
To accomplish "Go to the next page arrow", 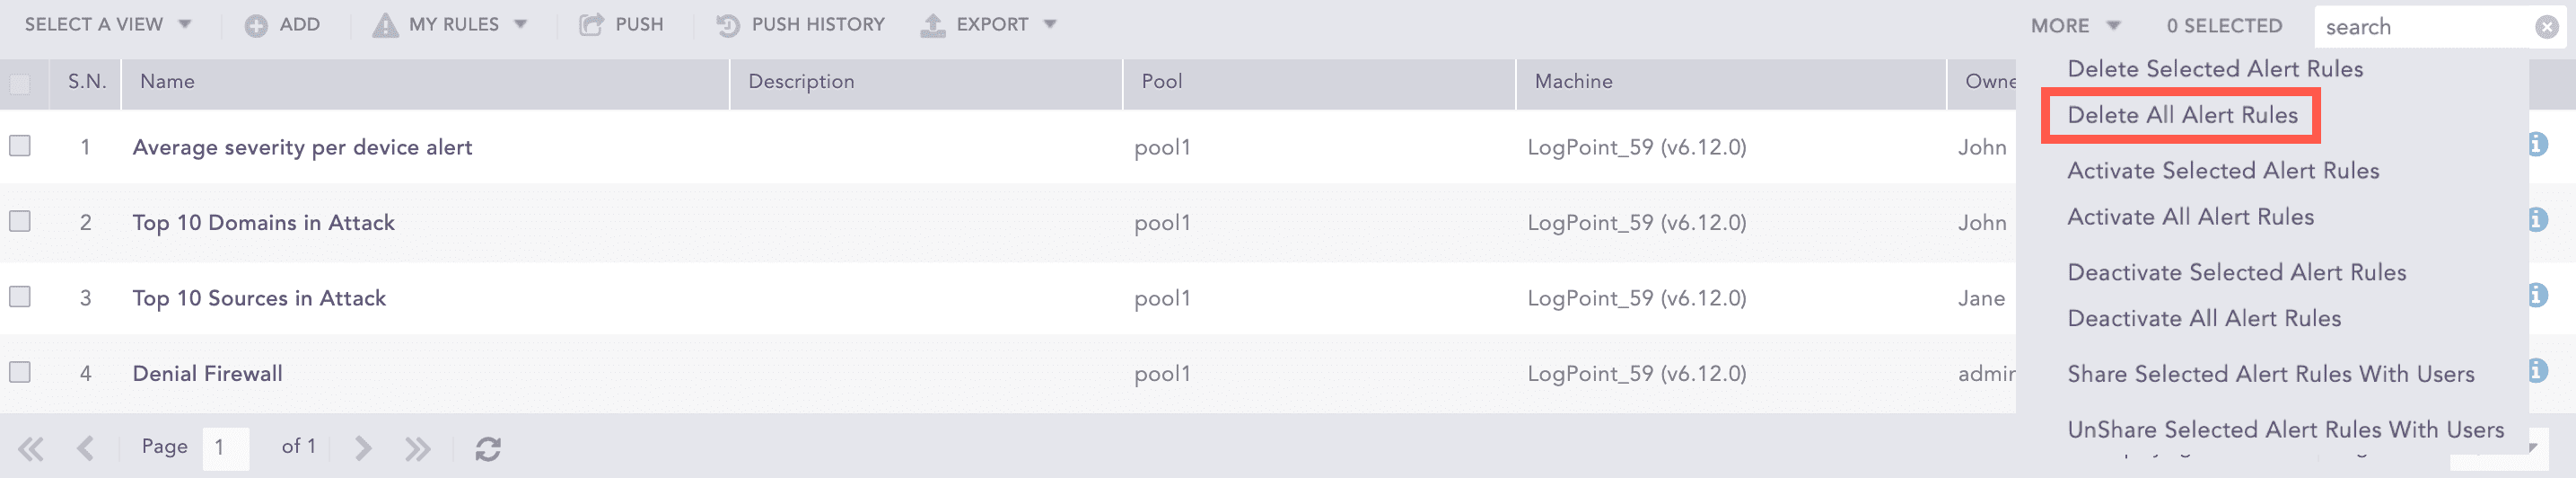I will tap(363, 448).
